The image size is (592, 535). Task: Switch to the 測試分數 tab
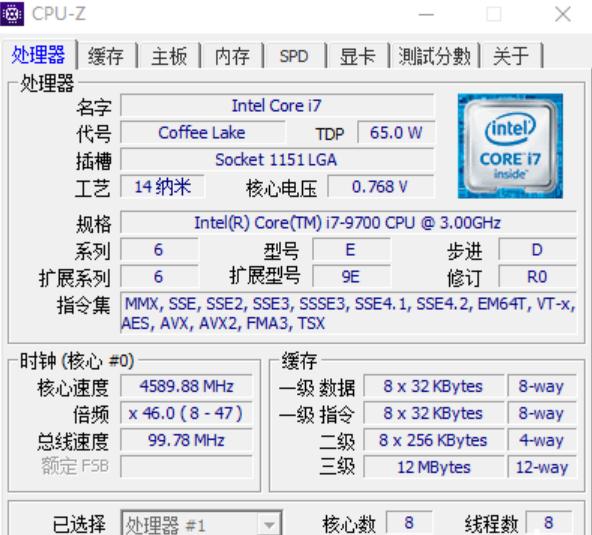[x=435, y=56]
